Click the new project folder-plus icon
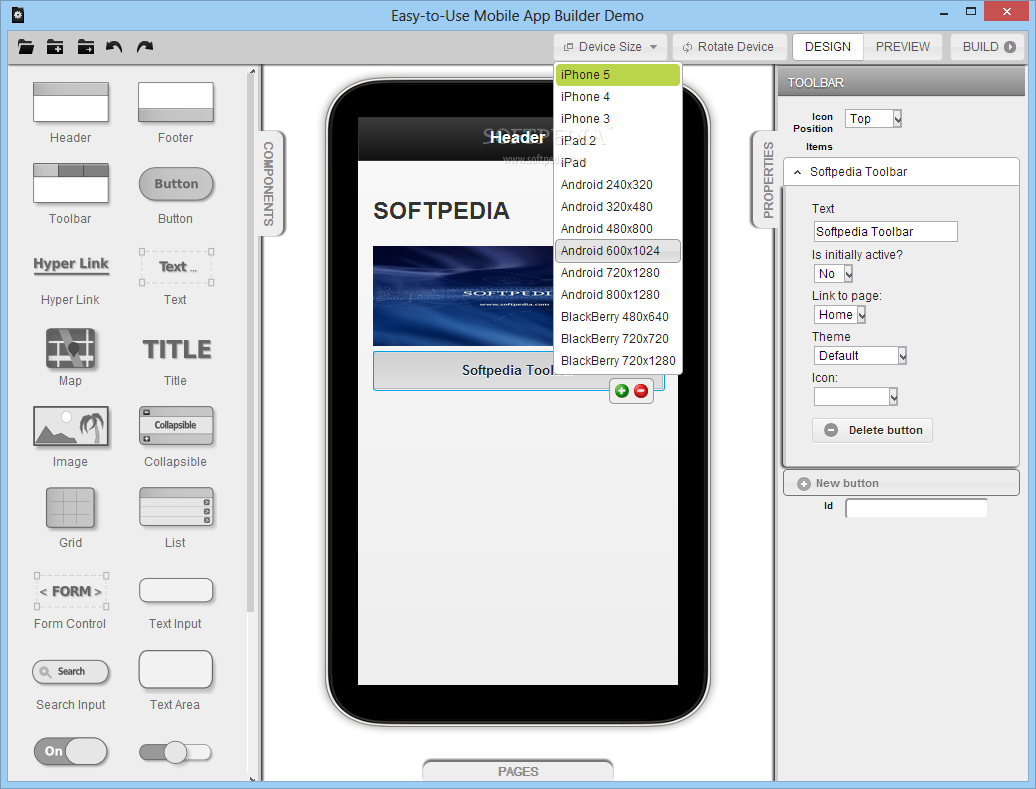1036x789 pixels. click(x=55, y=47)
